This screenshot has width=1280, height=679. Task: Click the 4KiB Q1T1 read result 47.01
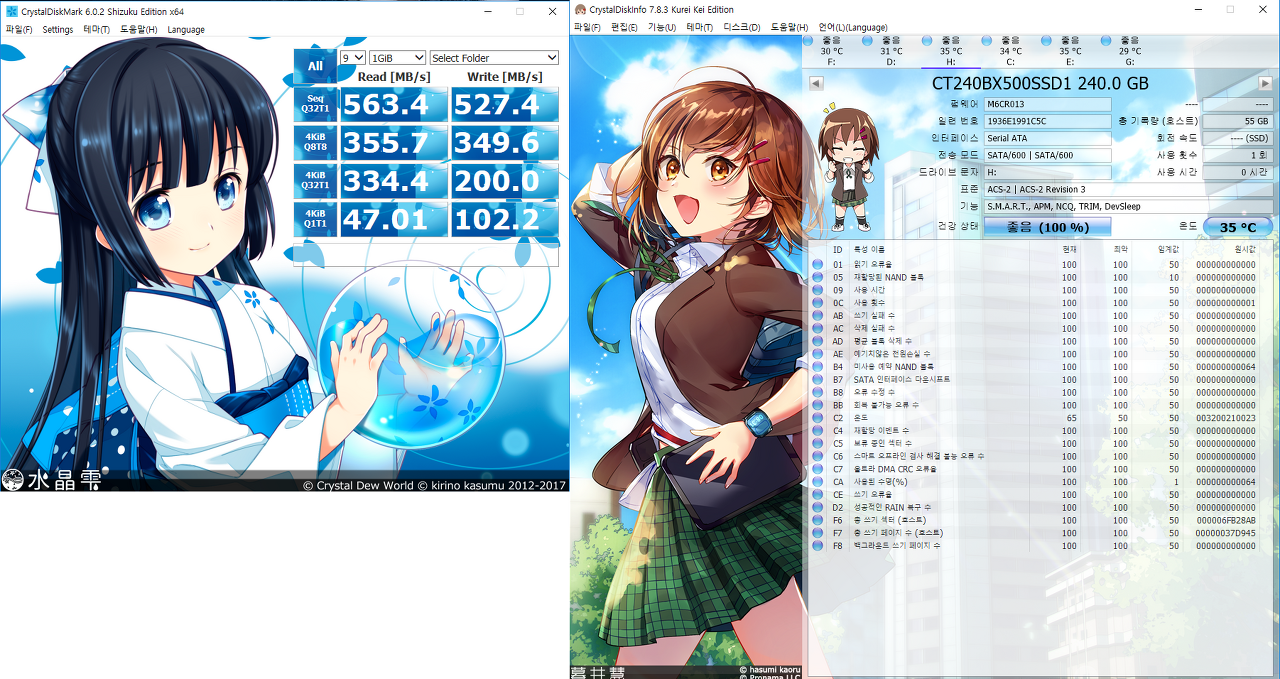tap(394, 218)
